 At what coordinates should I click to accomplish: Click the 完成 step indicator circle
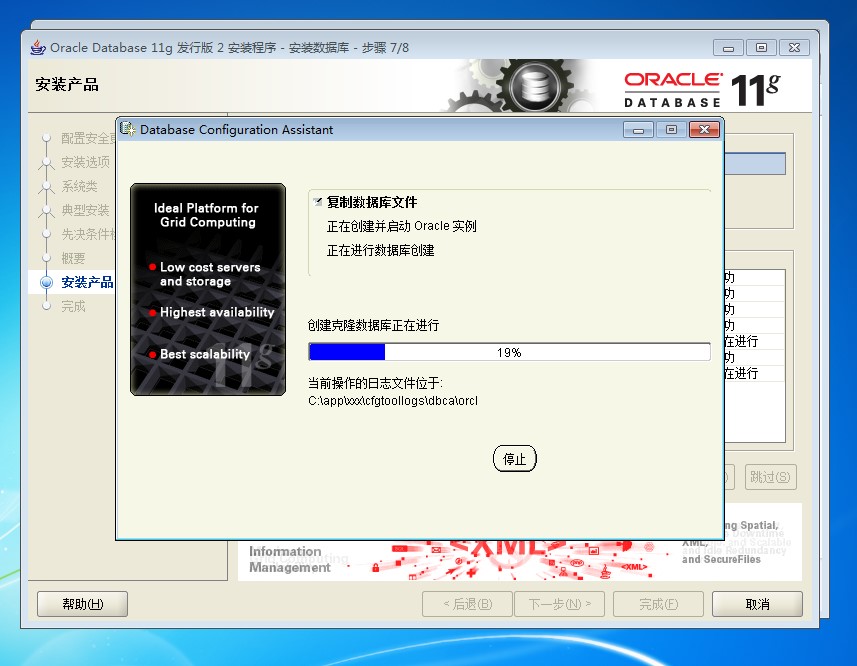coord(45,306)
